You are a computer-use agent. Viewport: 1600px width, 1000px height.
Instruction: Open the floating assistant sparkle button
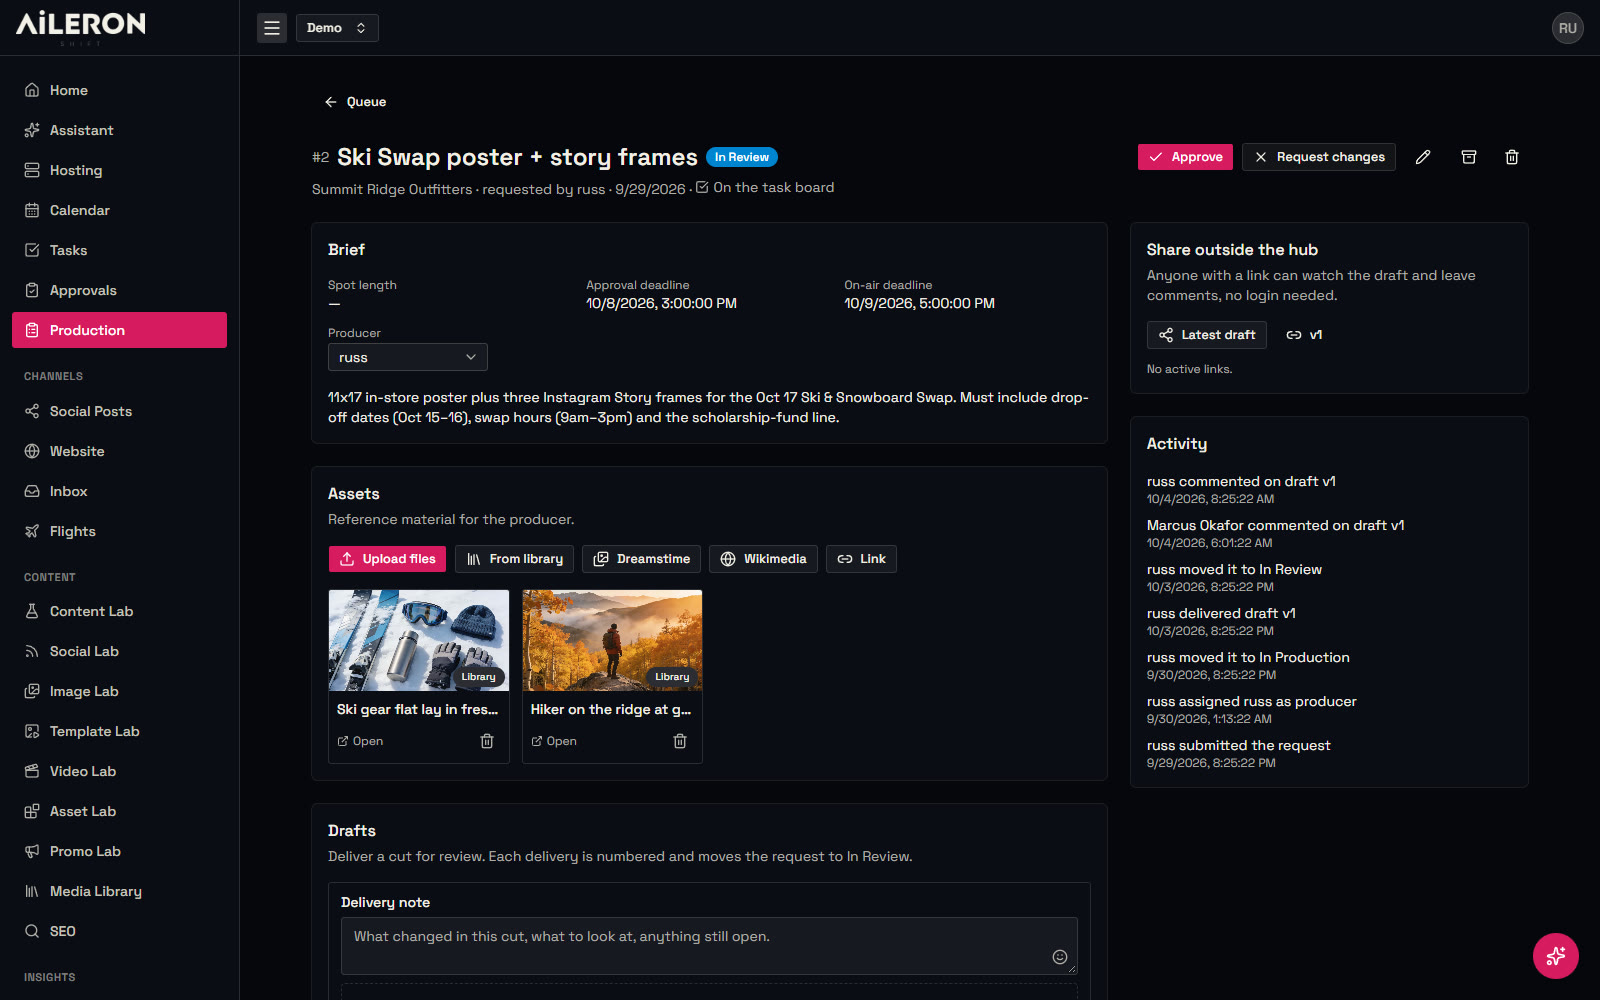[x=1556, y=956]
